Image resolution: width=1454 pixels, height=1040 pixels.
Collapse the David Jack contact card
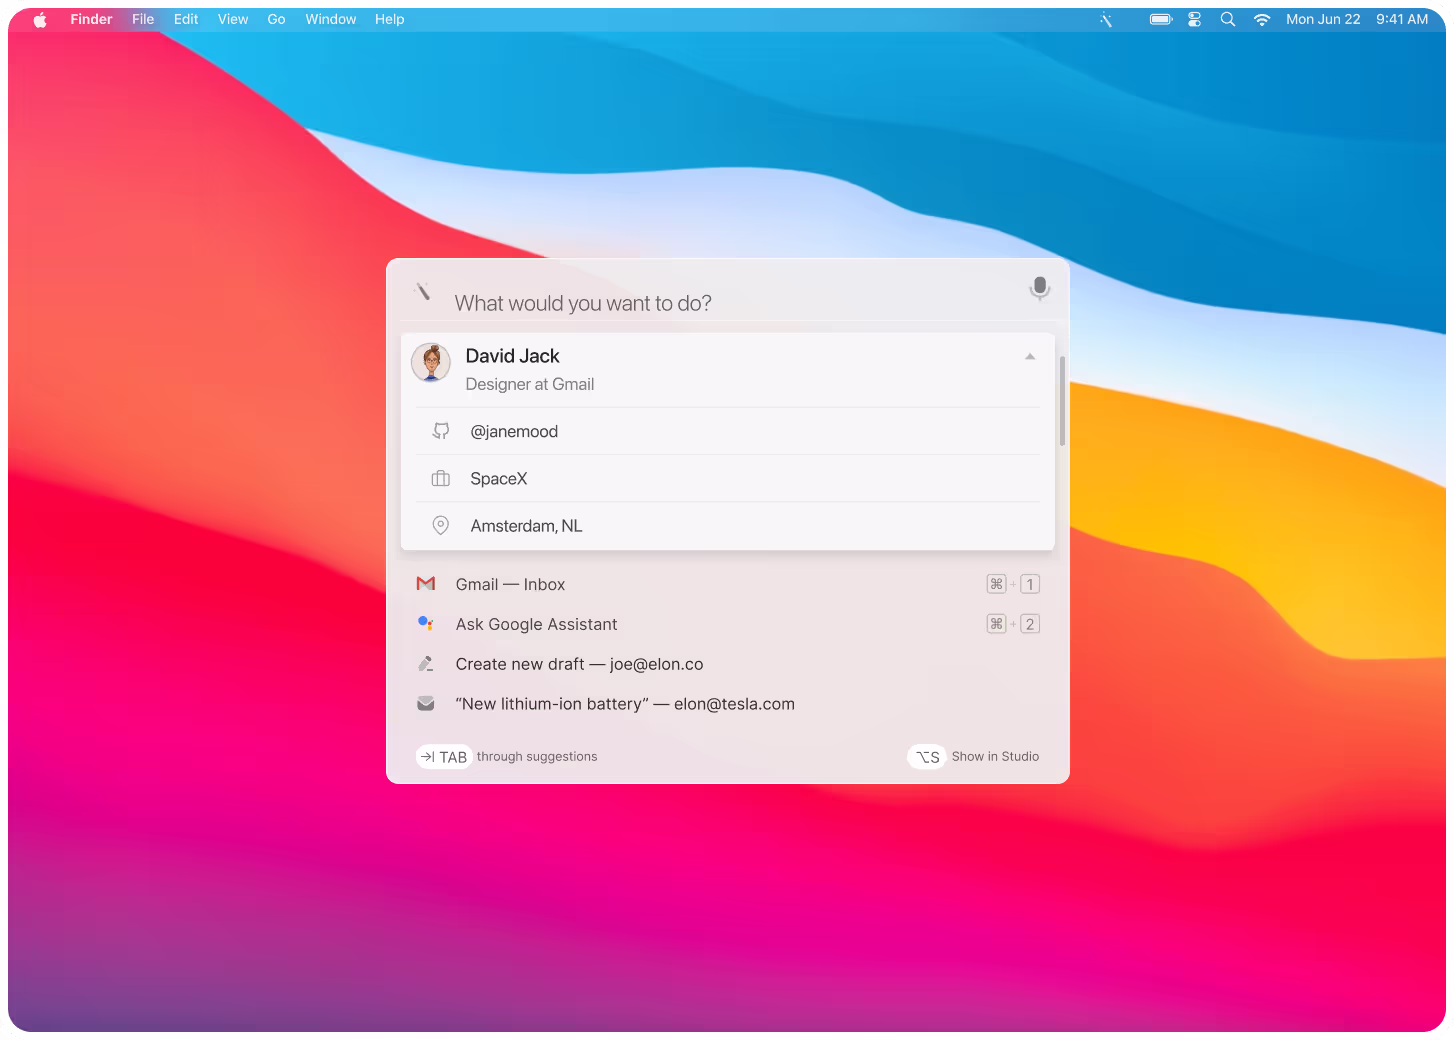1030,357
